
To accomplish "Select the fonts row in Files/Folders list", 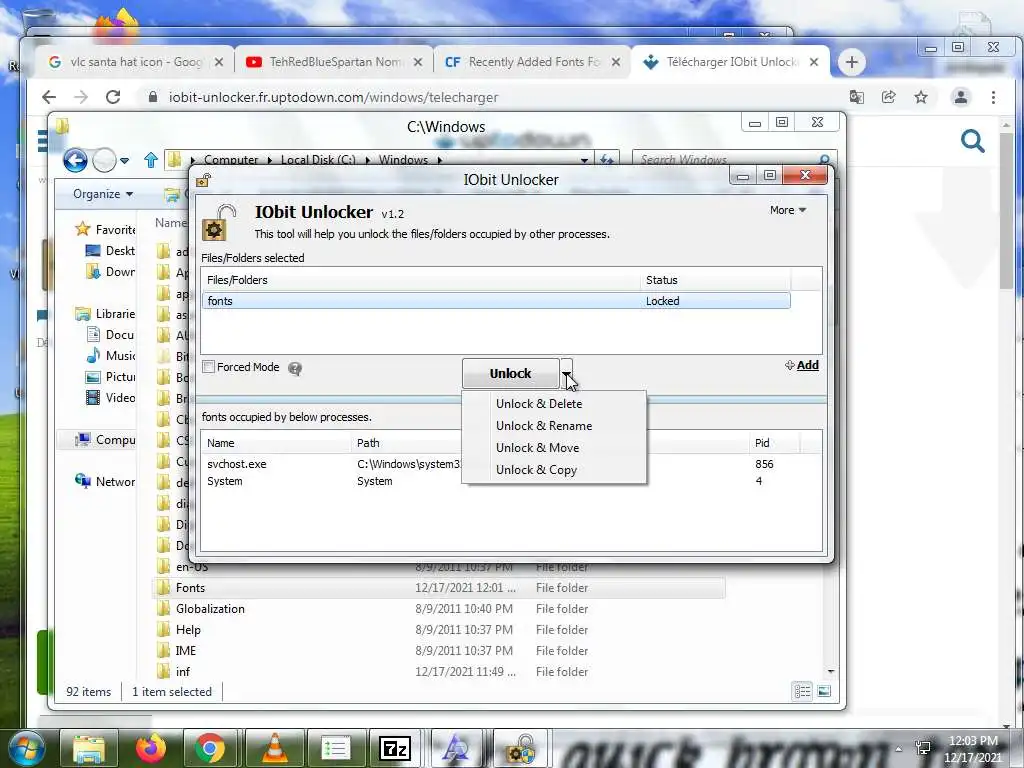I will [x=496, y=301].
